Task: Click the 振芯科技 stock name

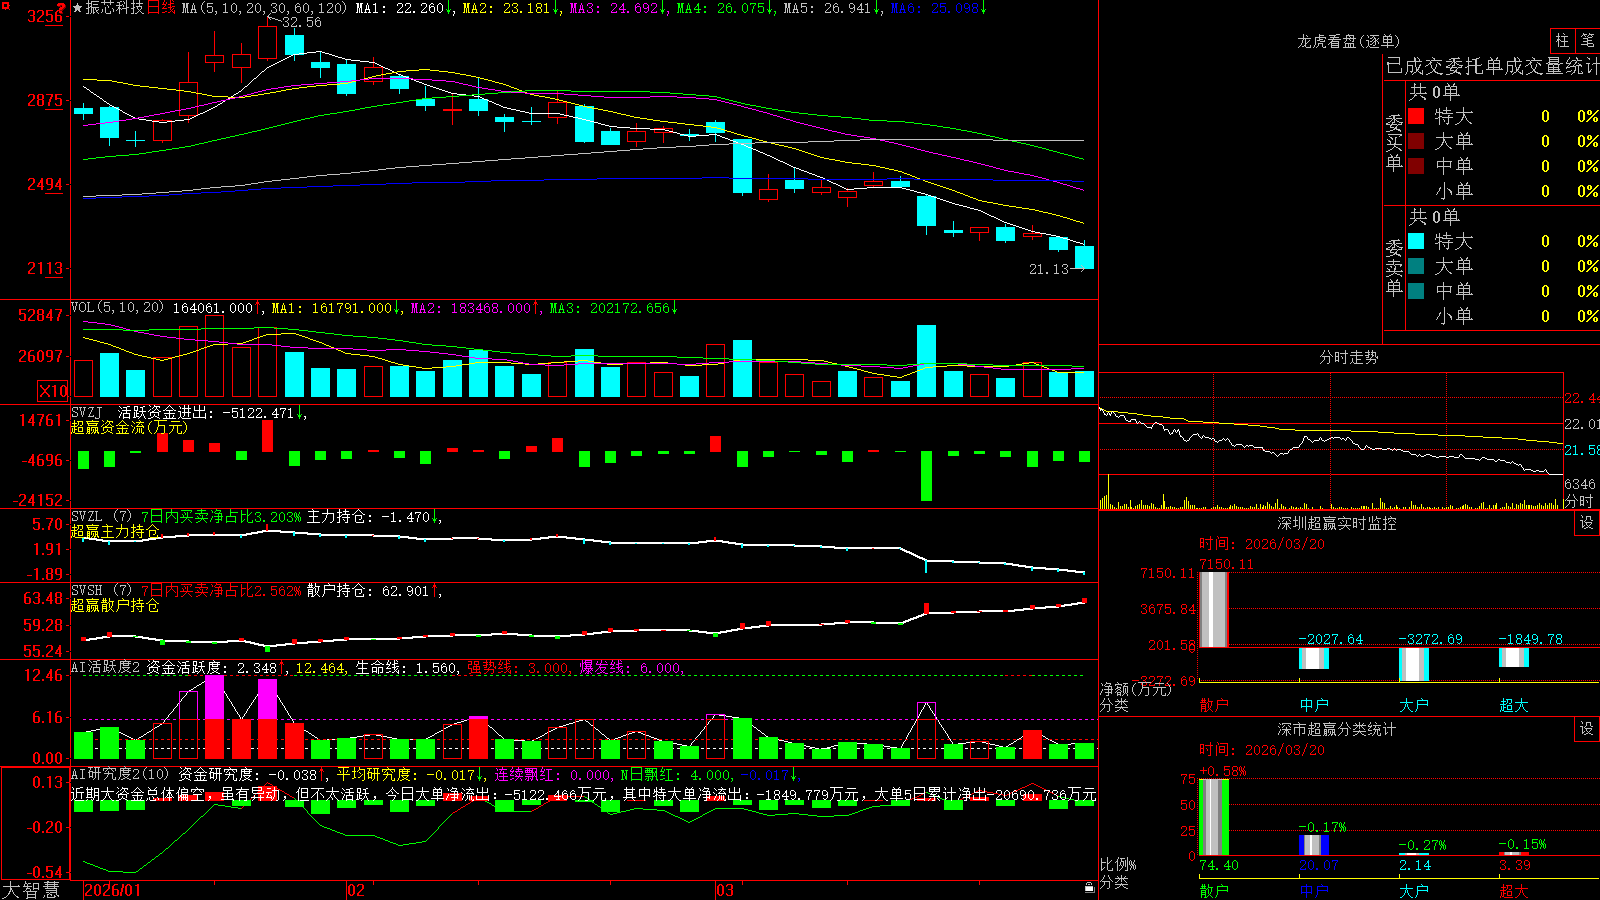Action: [115, 8]
